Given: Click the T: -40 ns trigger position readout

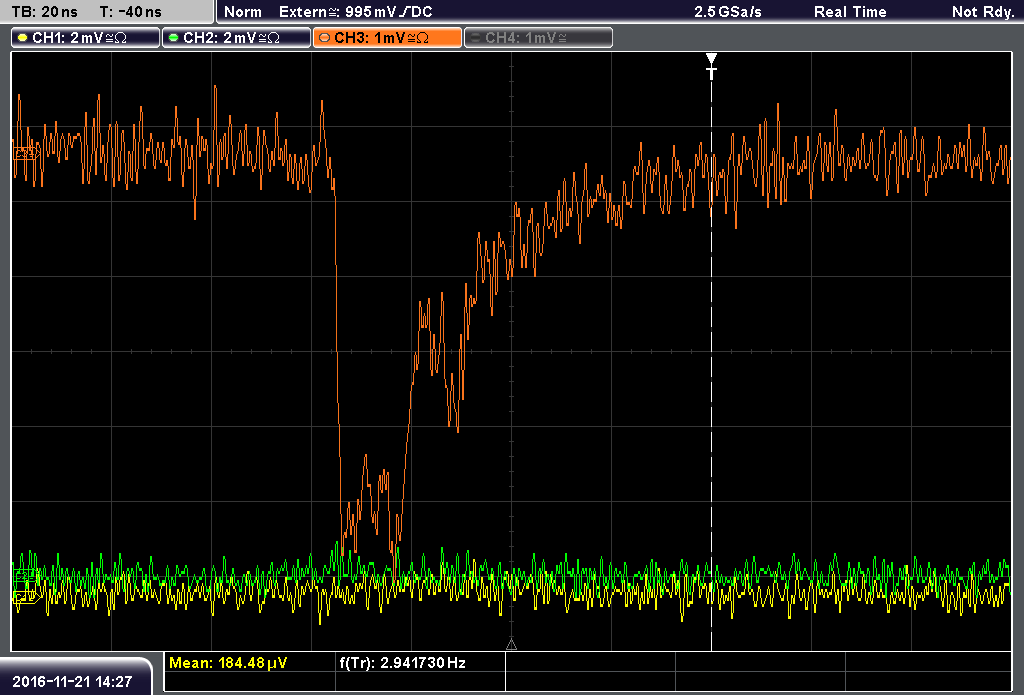Looking at the screenshot, I should pos(131,12).
